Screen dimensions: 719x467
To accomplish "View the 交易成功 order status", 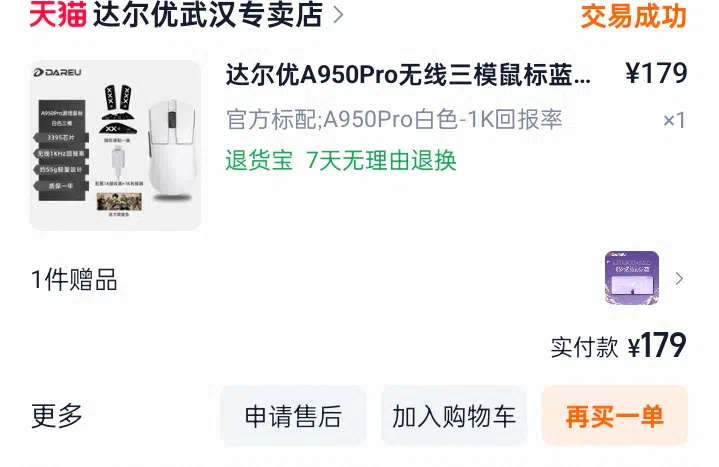I will coord(633,16).
